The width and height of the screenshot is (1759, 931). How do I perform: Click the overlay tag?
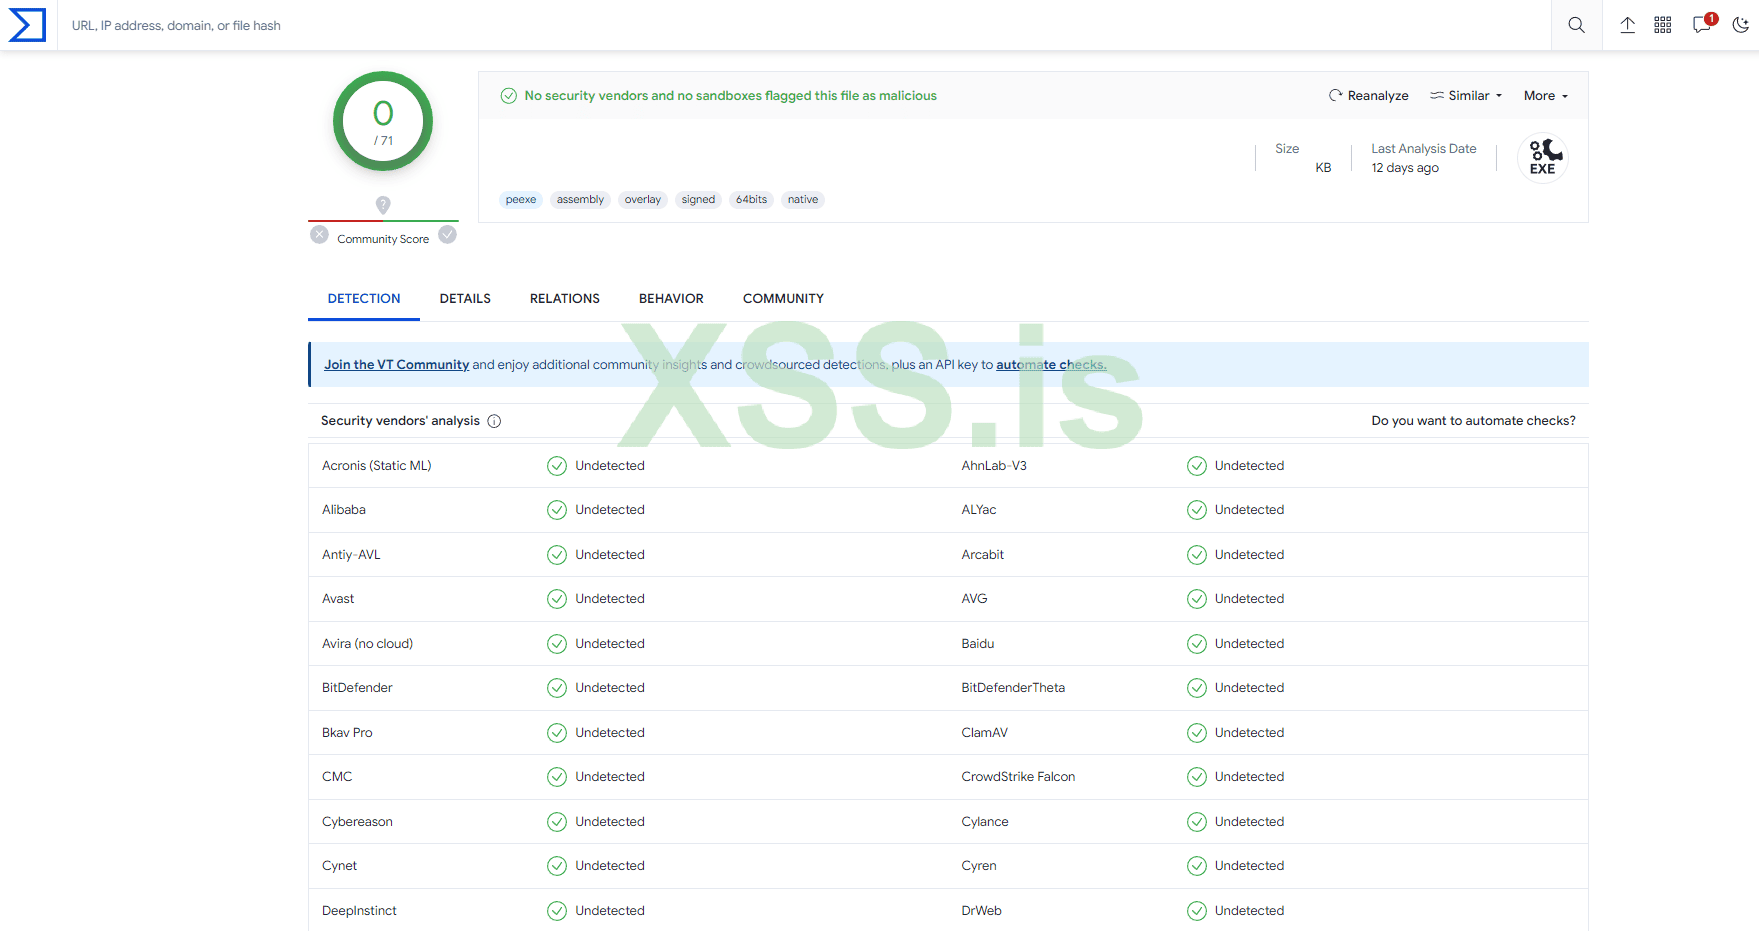tap(643, 200)
